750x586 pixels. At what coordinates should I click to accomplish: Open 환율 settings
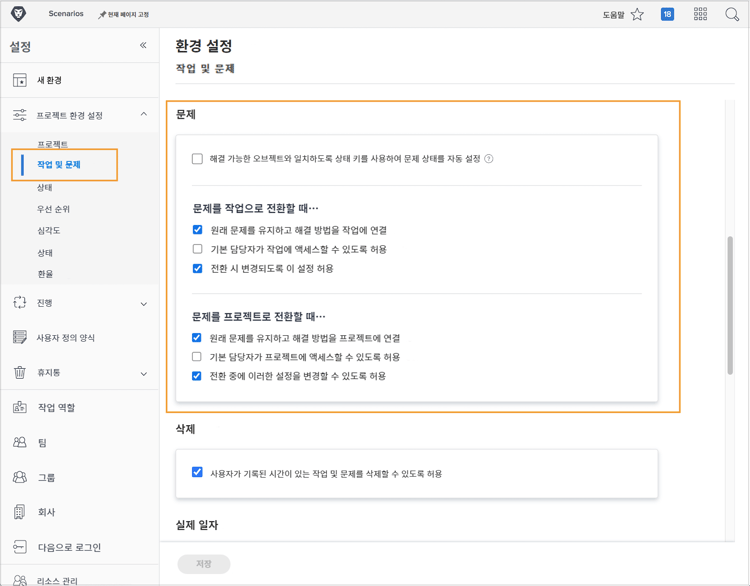(45, 274)
